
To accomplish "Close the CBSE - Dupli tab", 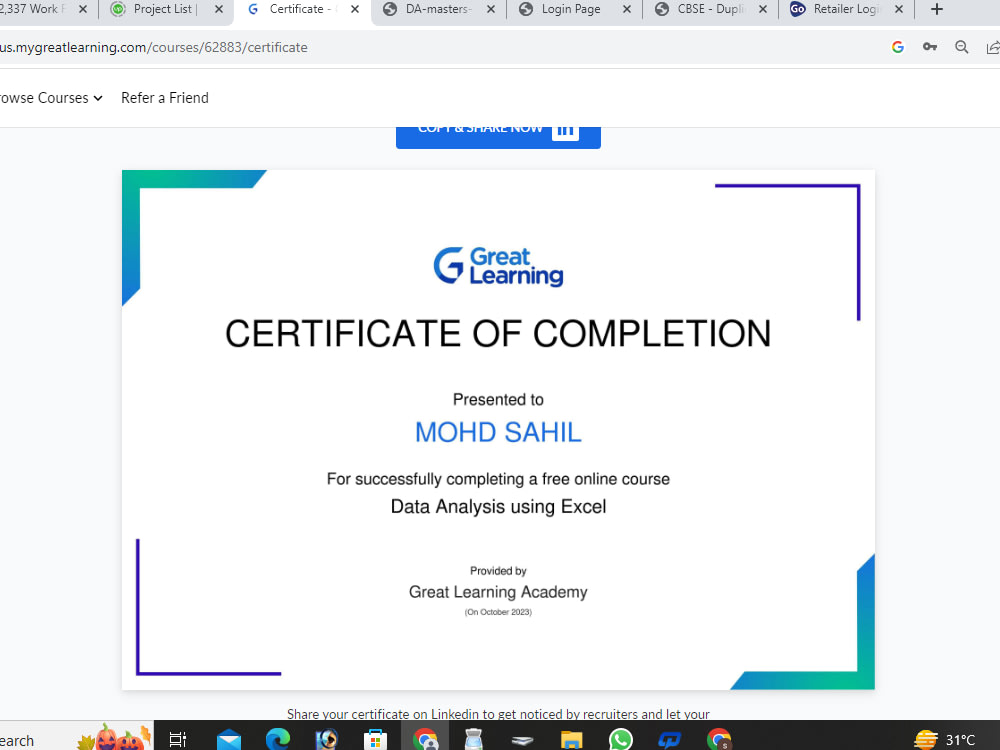I will pos(763,9).
